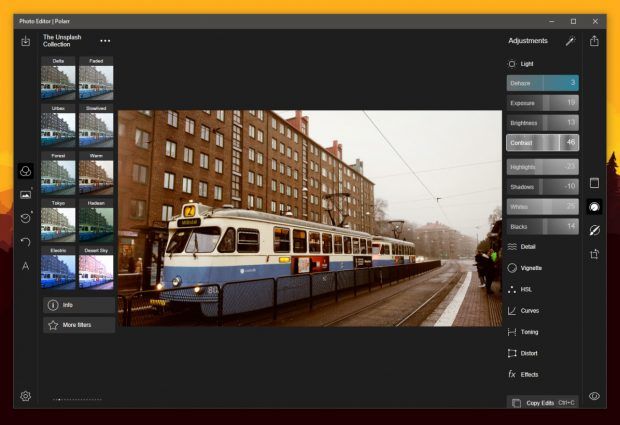Screen dimensions: 620x425
Task: Open the filters panel icon in left sidebar
Action: (x=25, y=171)
